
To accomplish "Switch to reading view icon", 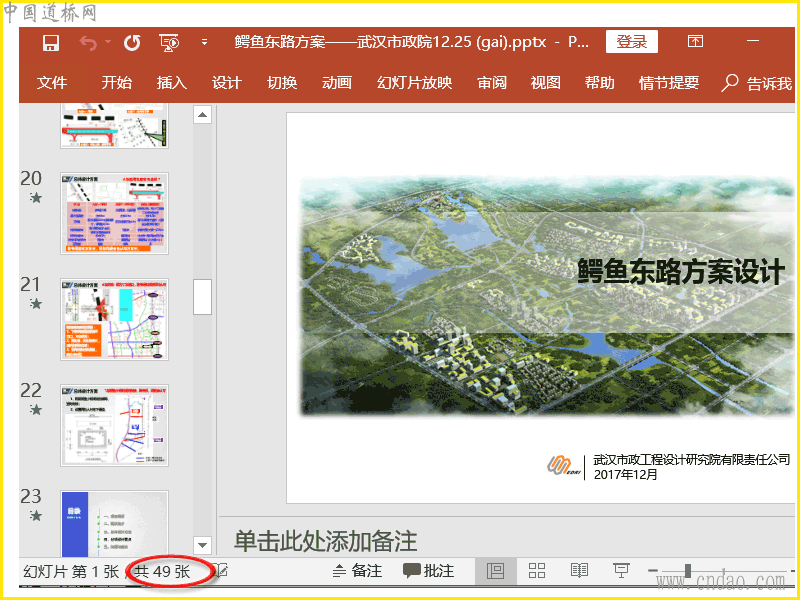I will coord(579,571).
